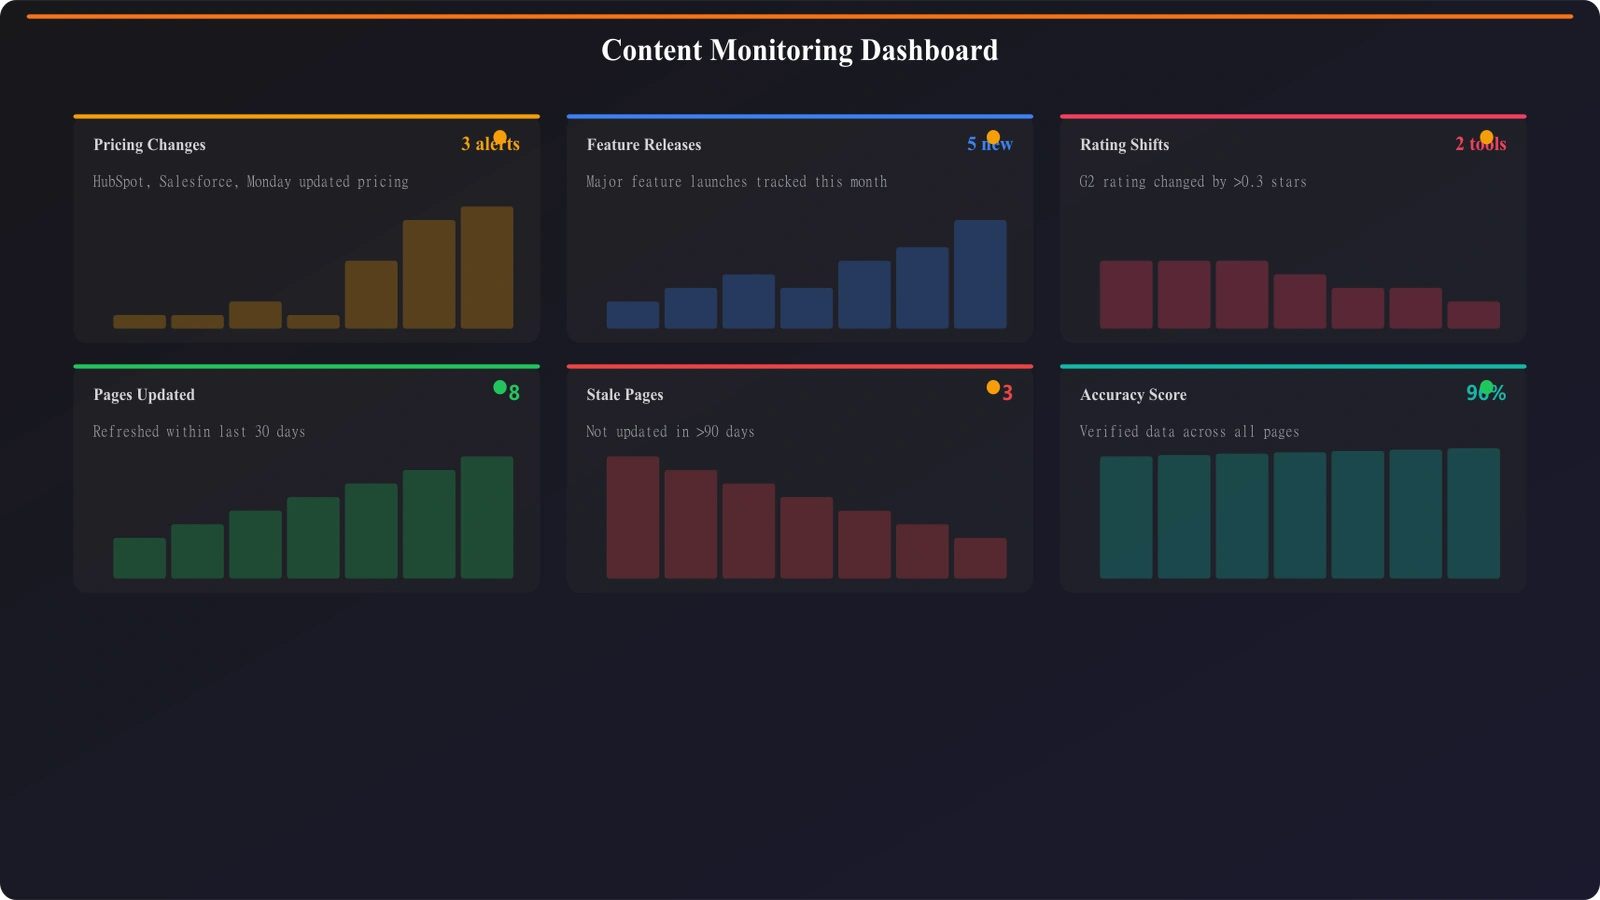Toggle the Accuracy Score verification dot
Image resolution: width=1600 pixels, height=900 pixels.
[x=1487, y=384]
